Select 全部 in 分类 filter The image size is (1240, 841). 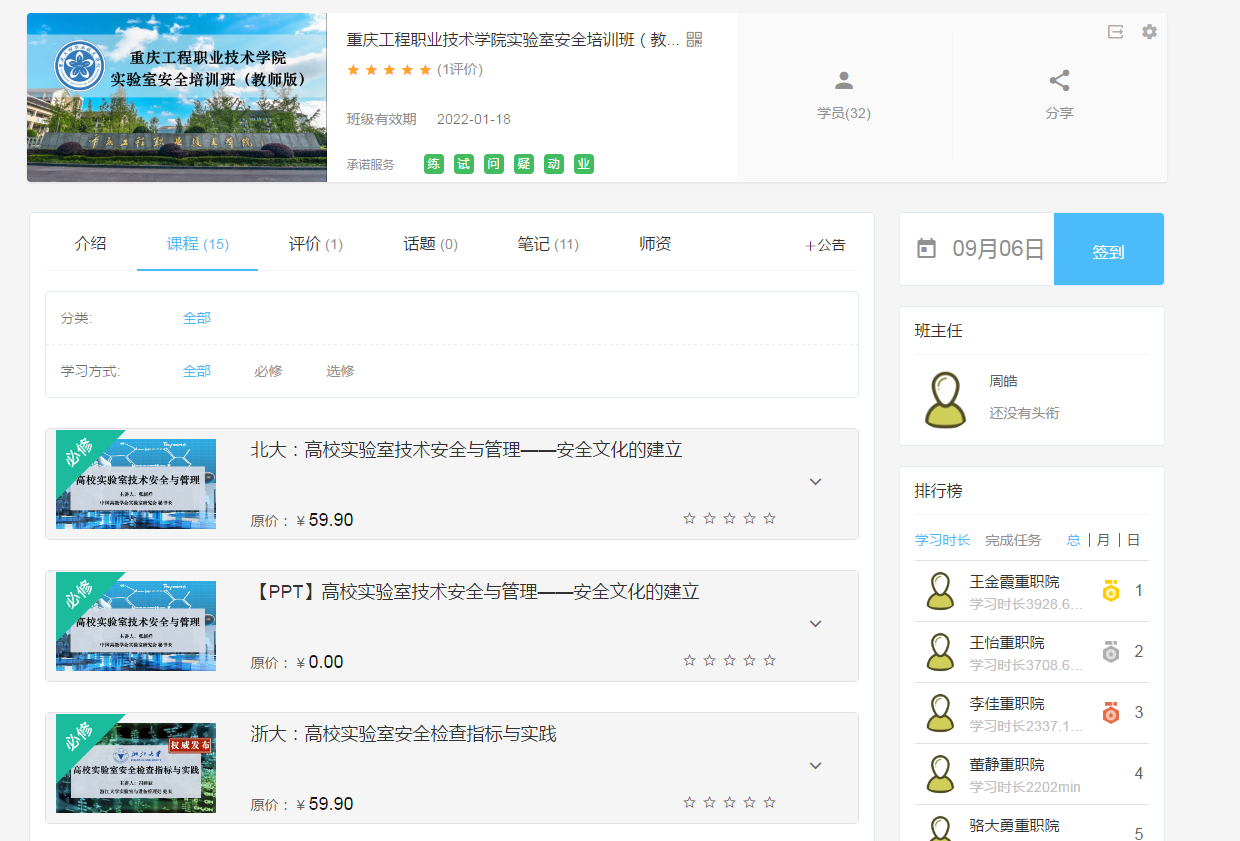coord(197,318)
